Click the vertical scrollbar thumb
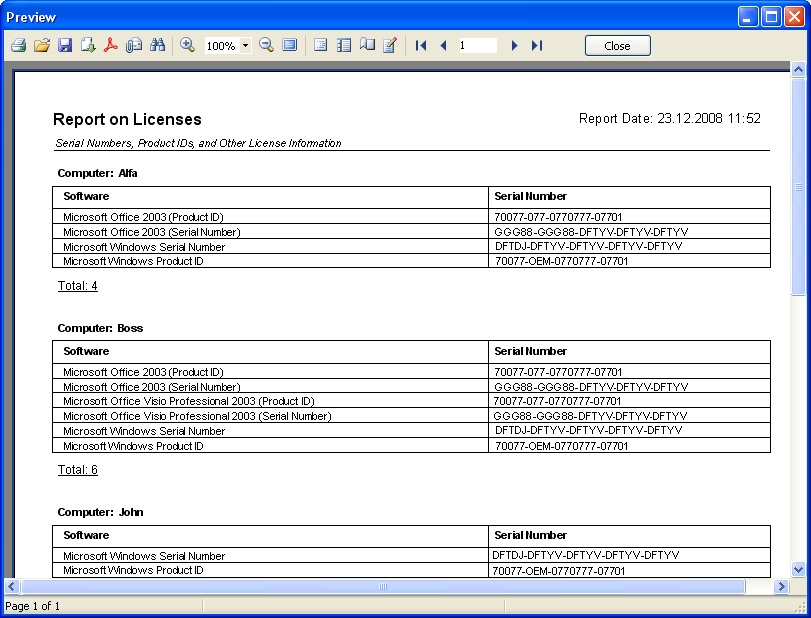 799,186
